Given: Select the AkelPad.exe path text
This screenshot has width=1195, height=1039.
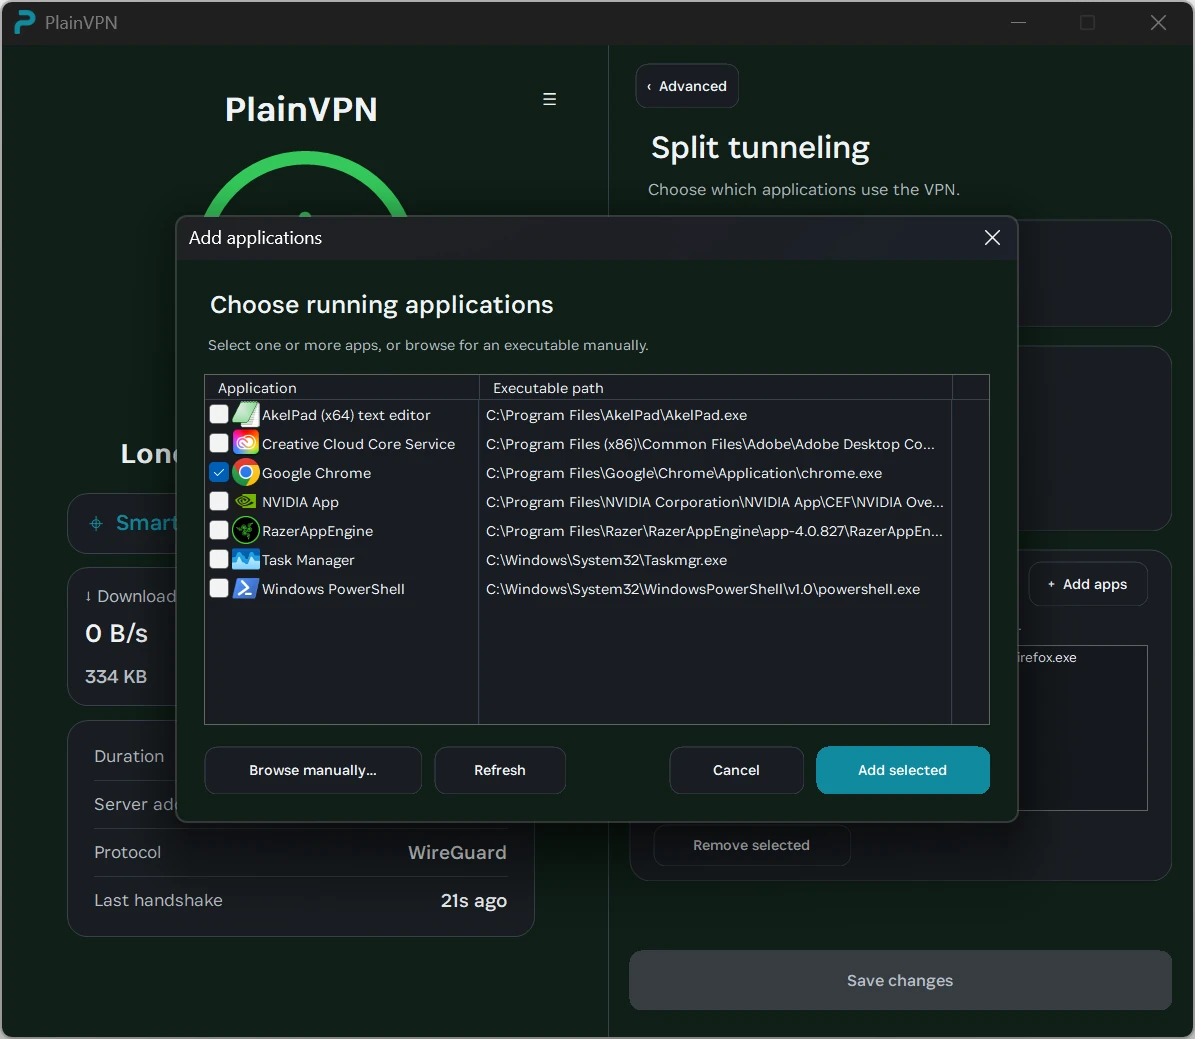Looking at the screenshot, I should click(617, 415).
